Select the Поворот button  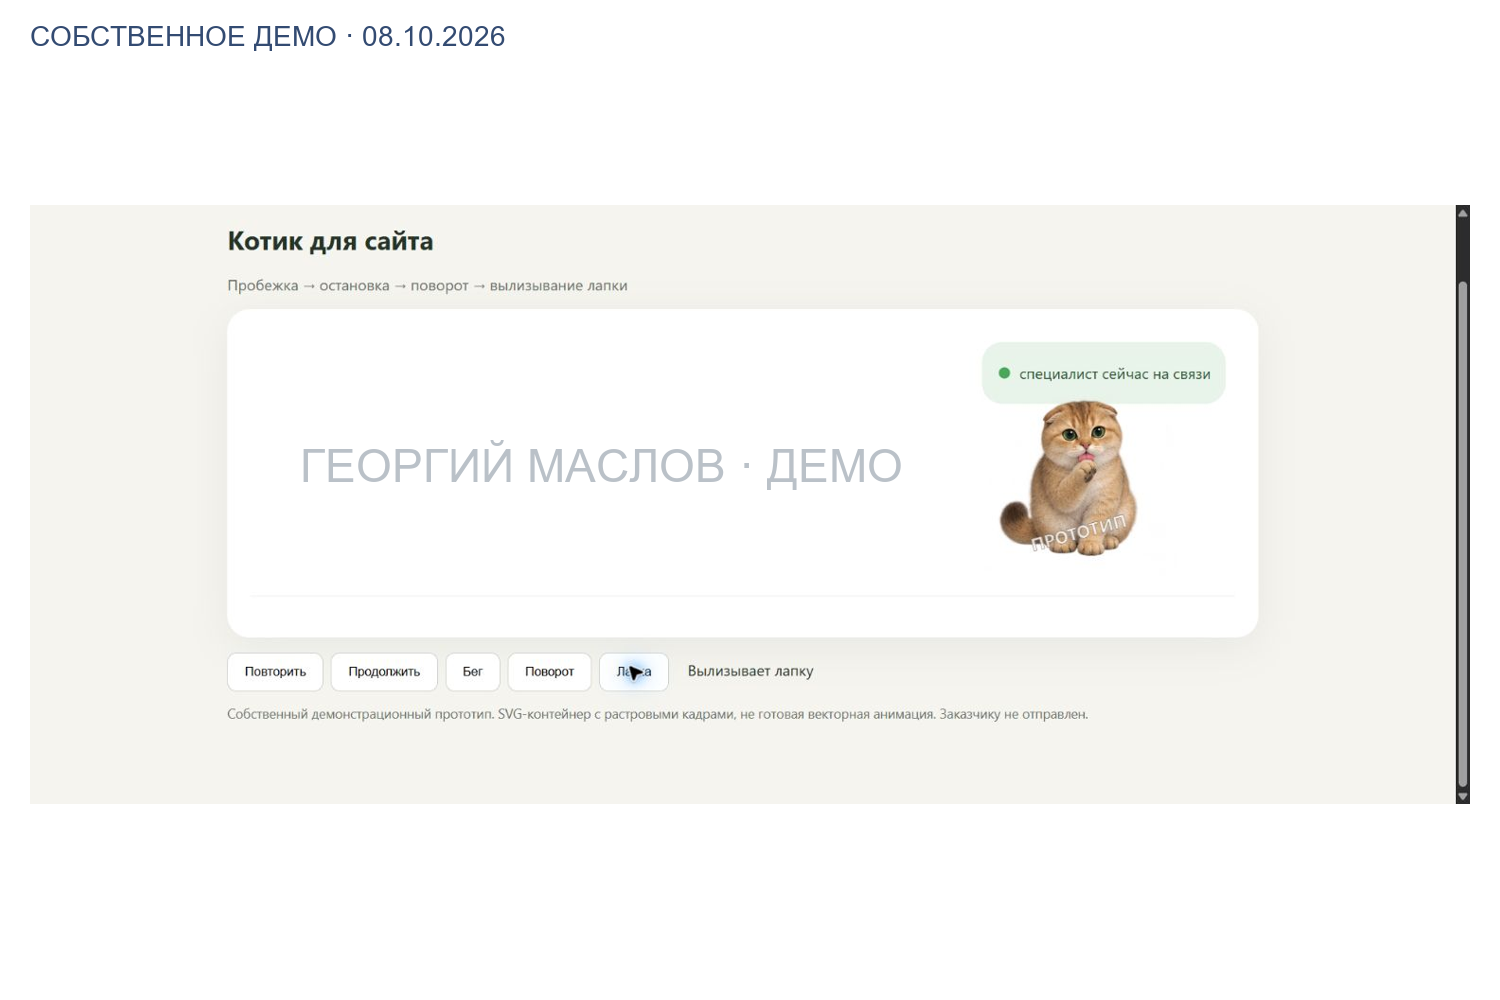pyautogui.click(x=549, y=672)
